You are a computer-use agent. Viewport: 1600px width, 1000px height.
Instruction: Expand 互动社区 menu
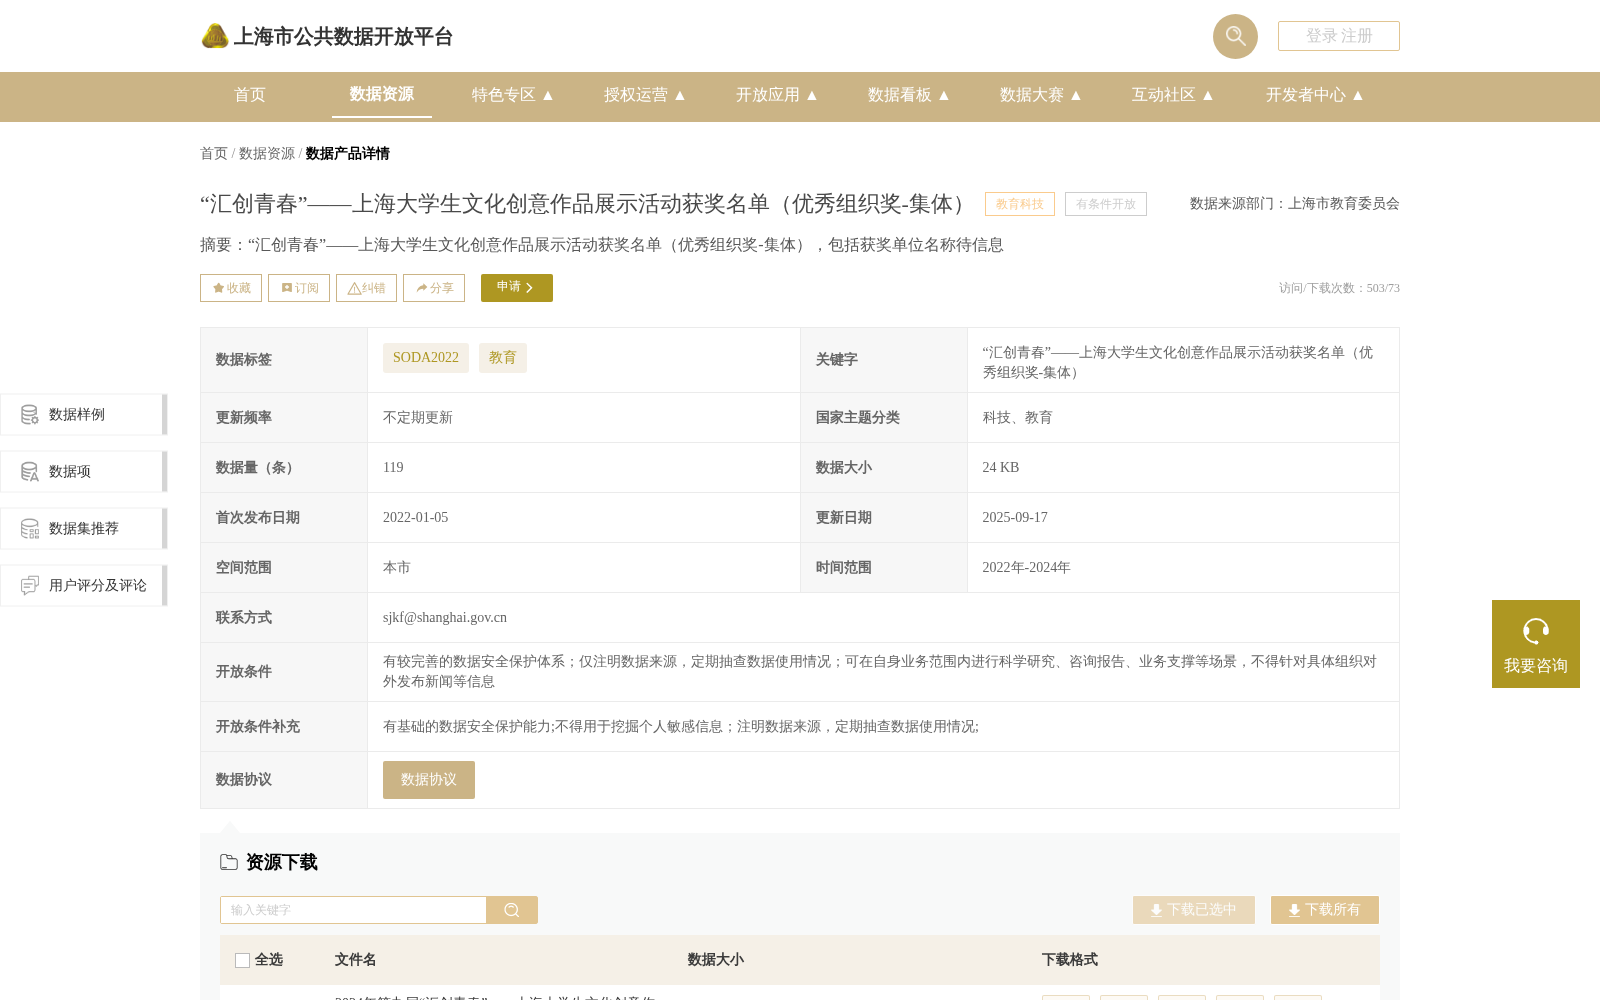(1173, 95)
